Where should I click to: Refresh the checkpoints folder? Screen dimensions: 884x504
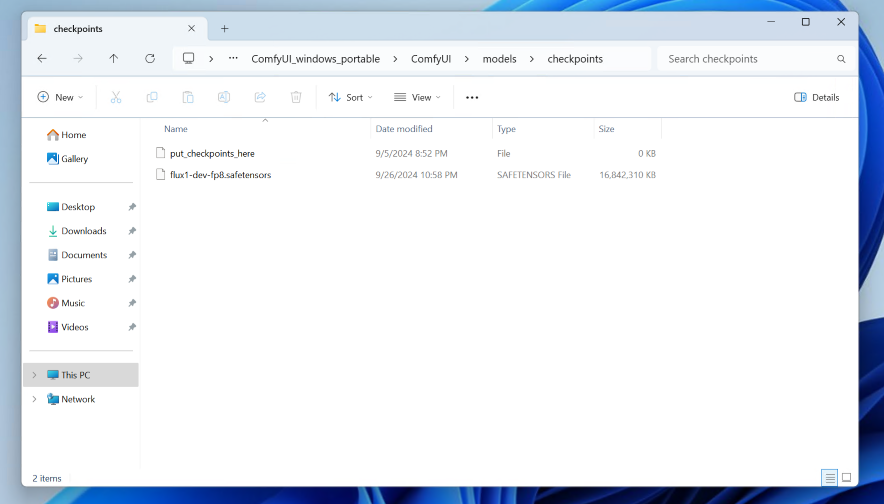coord(149,59)
